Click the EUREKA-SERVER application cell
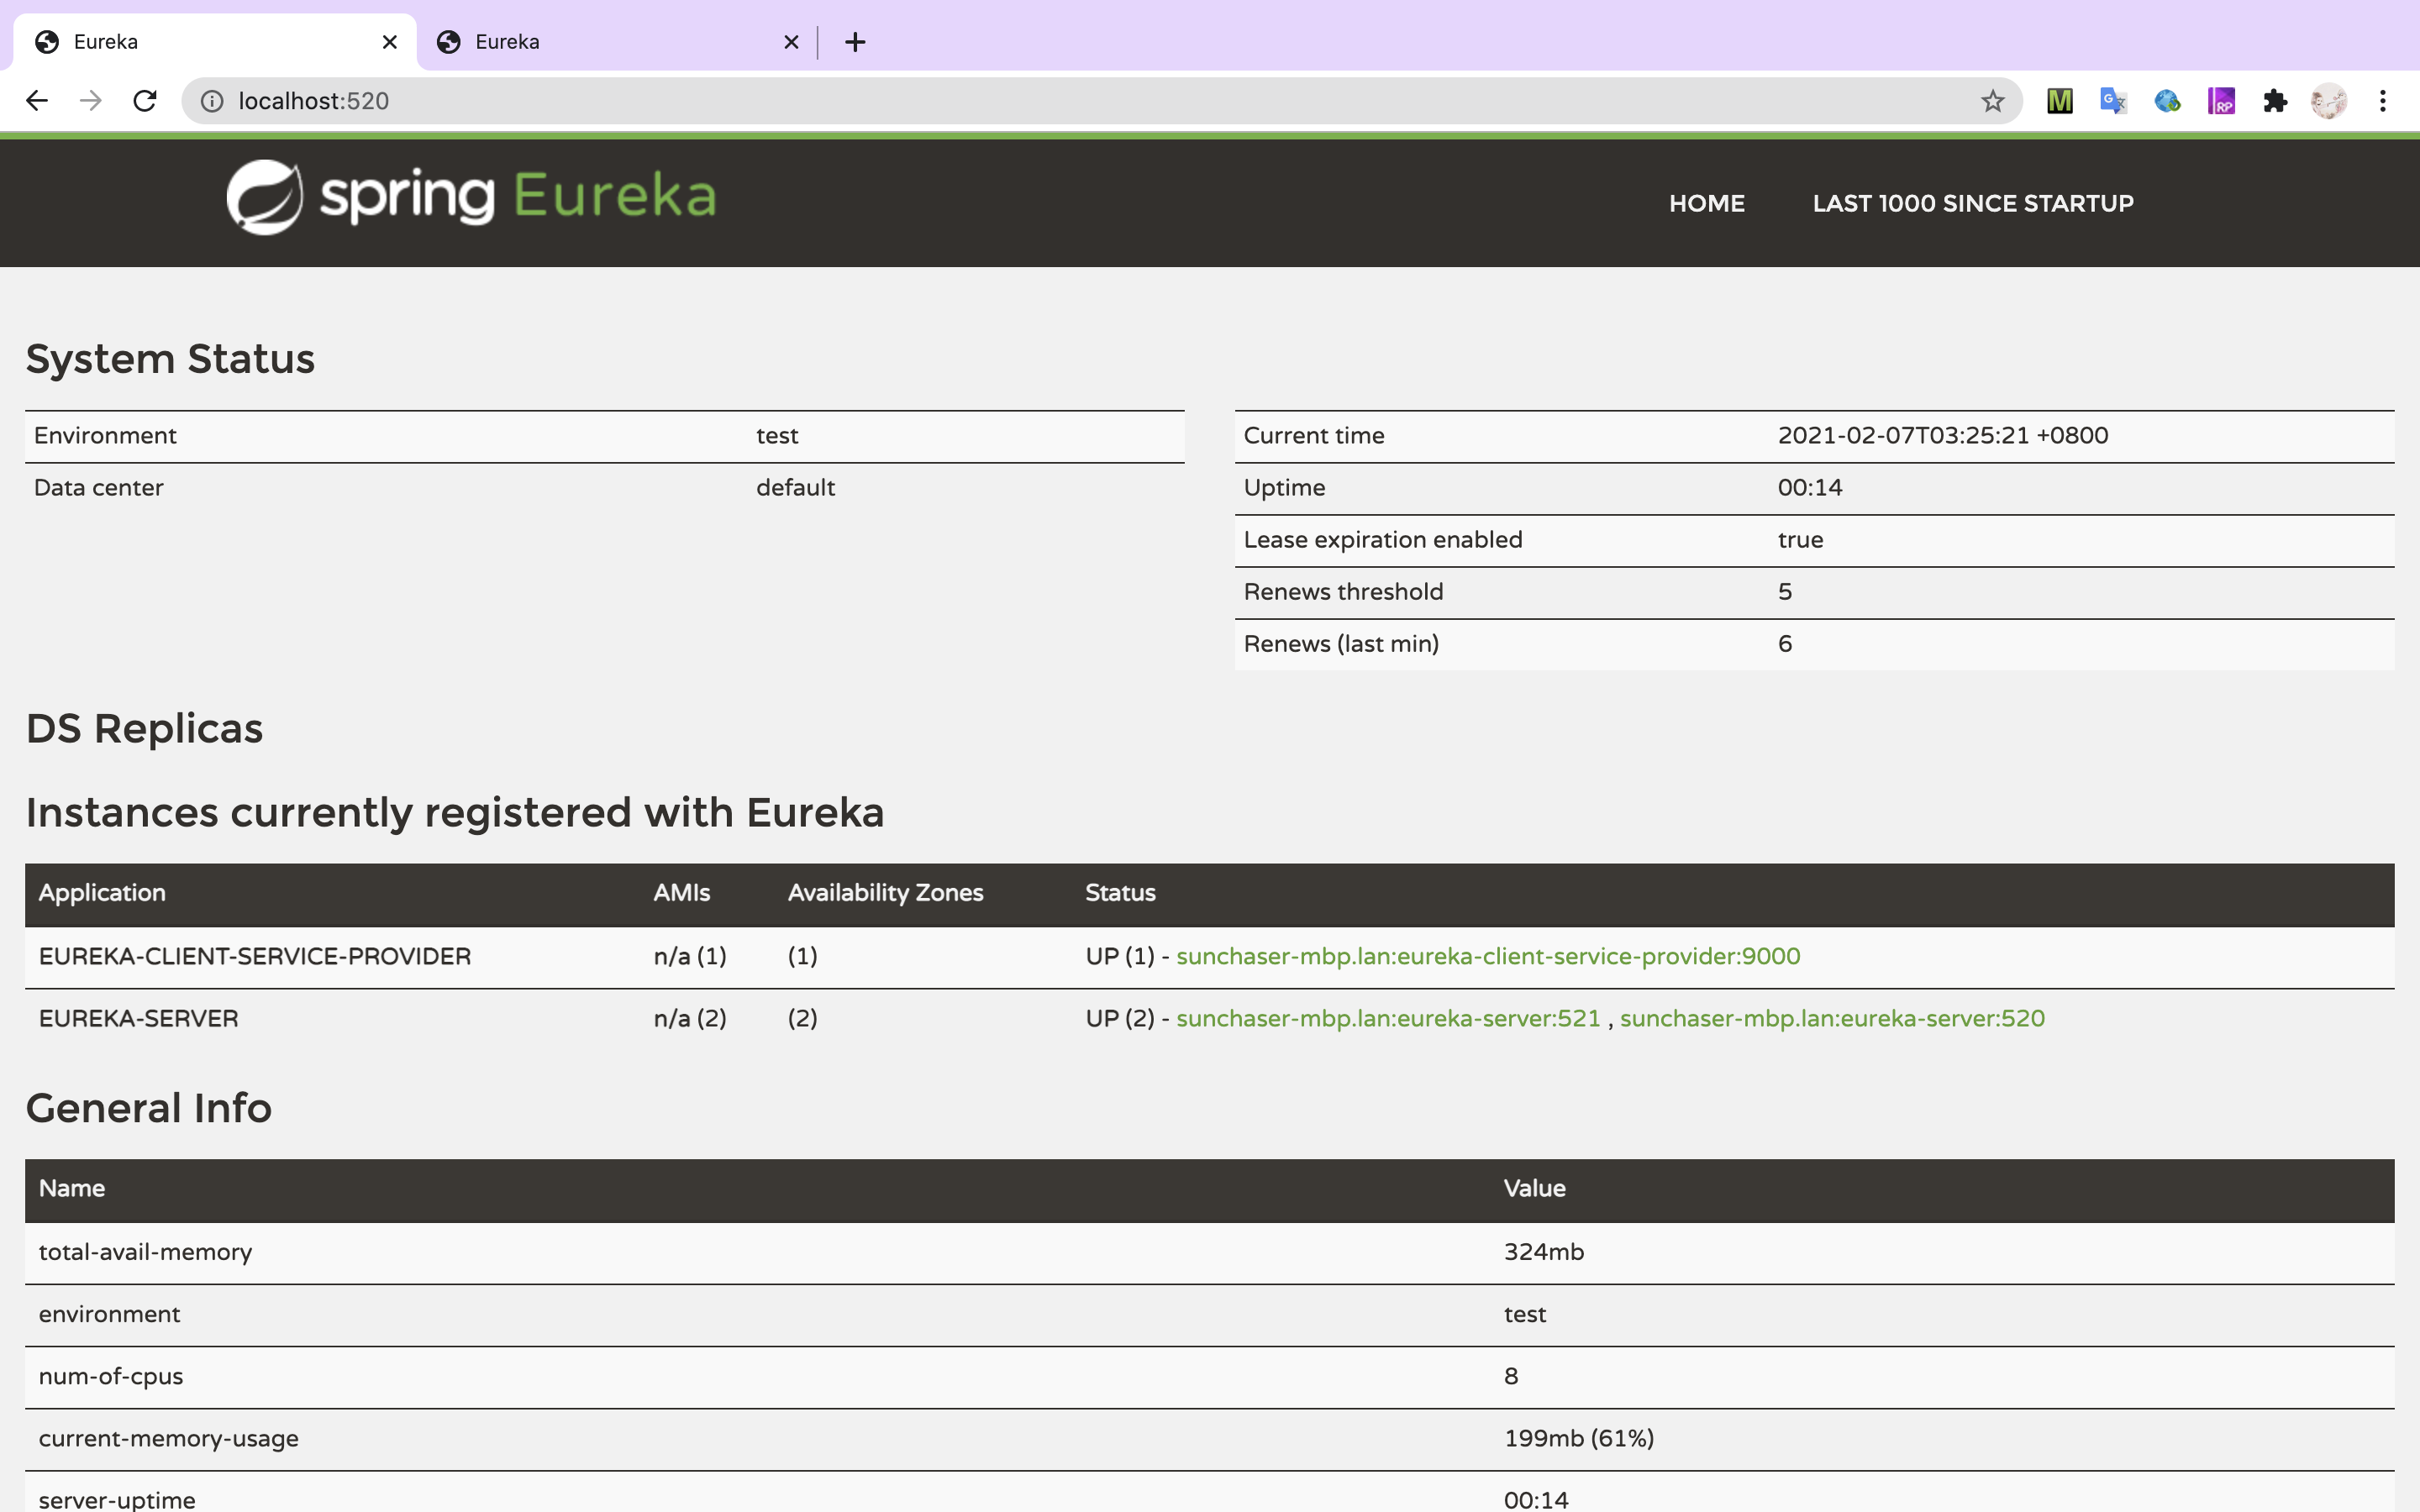 click(138, 1018)
